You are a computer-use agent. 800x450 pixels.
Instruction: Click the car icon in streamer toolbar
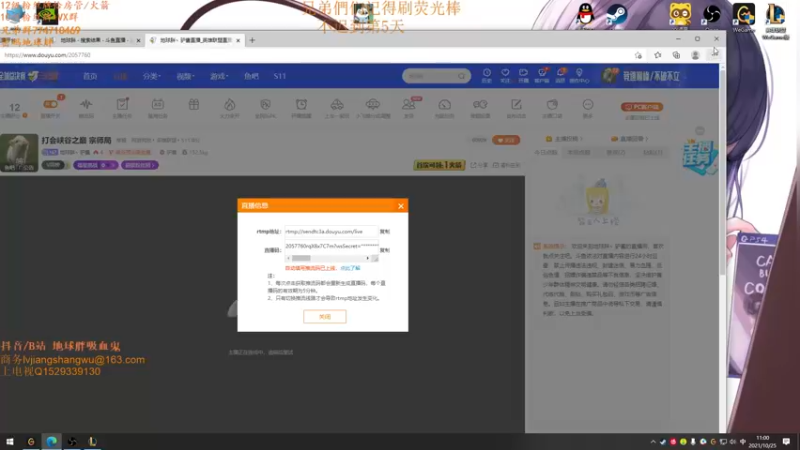(337, 105)
